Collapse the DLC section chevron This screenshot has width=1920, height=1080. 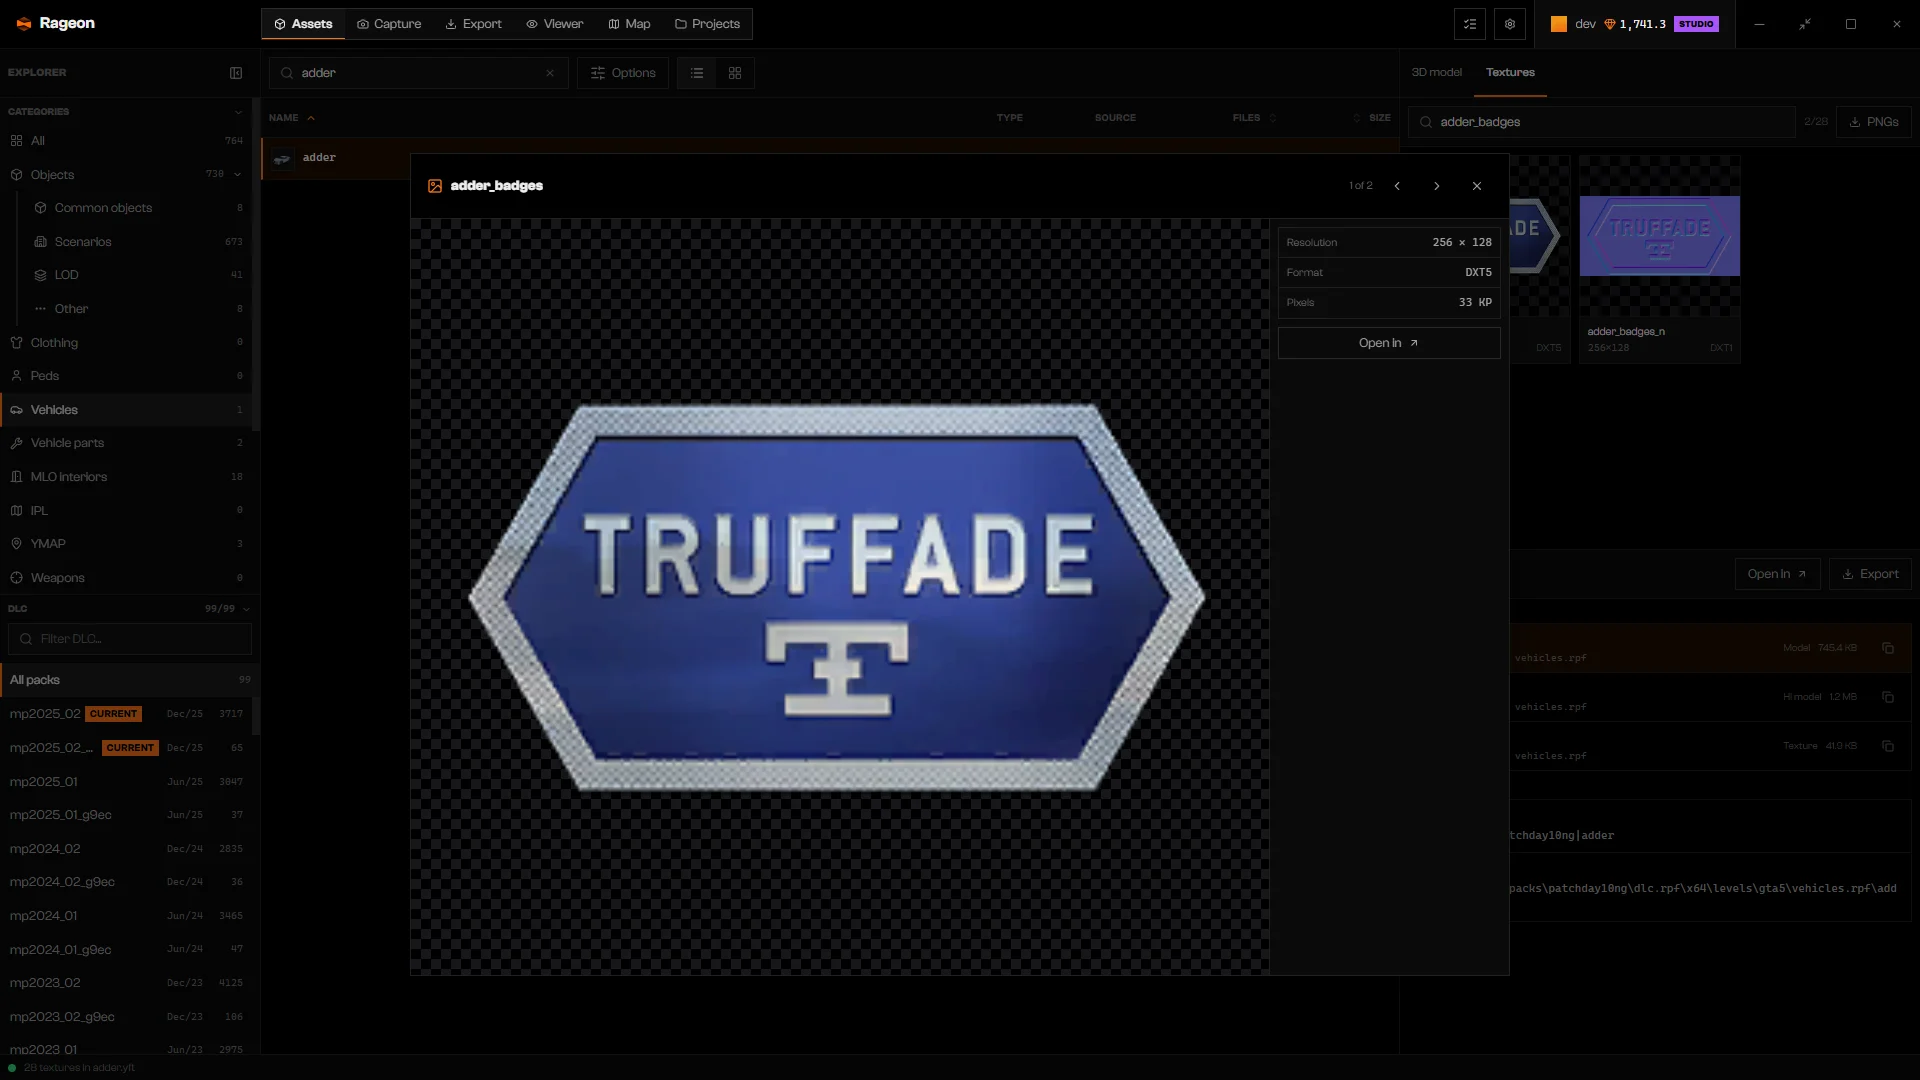246,609
